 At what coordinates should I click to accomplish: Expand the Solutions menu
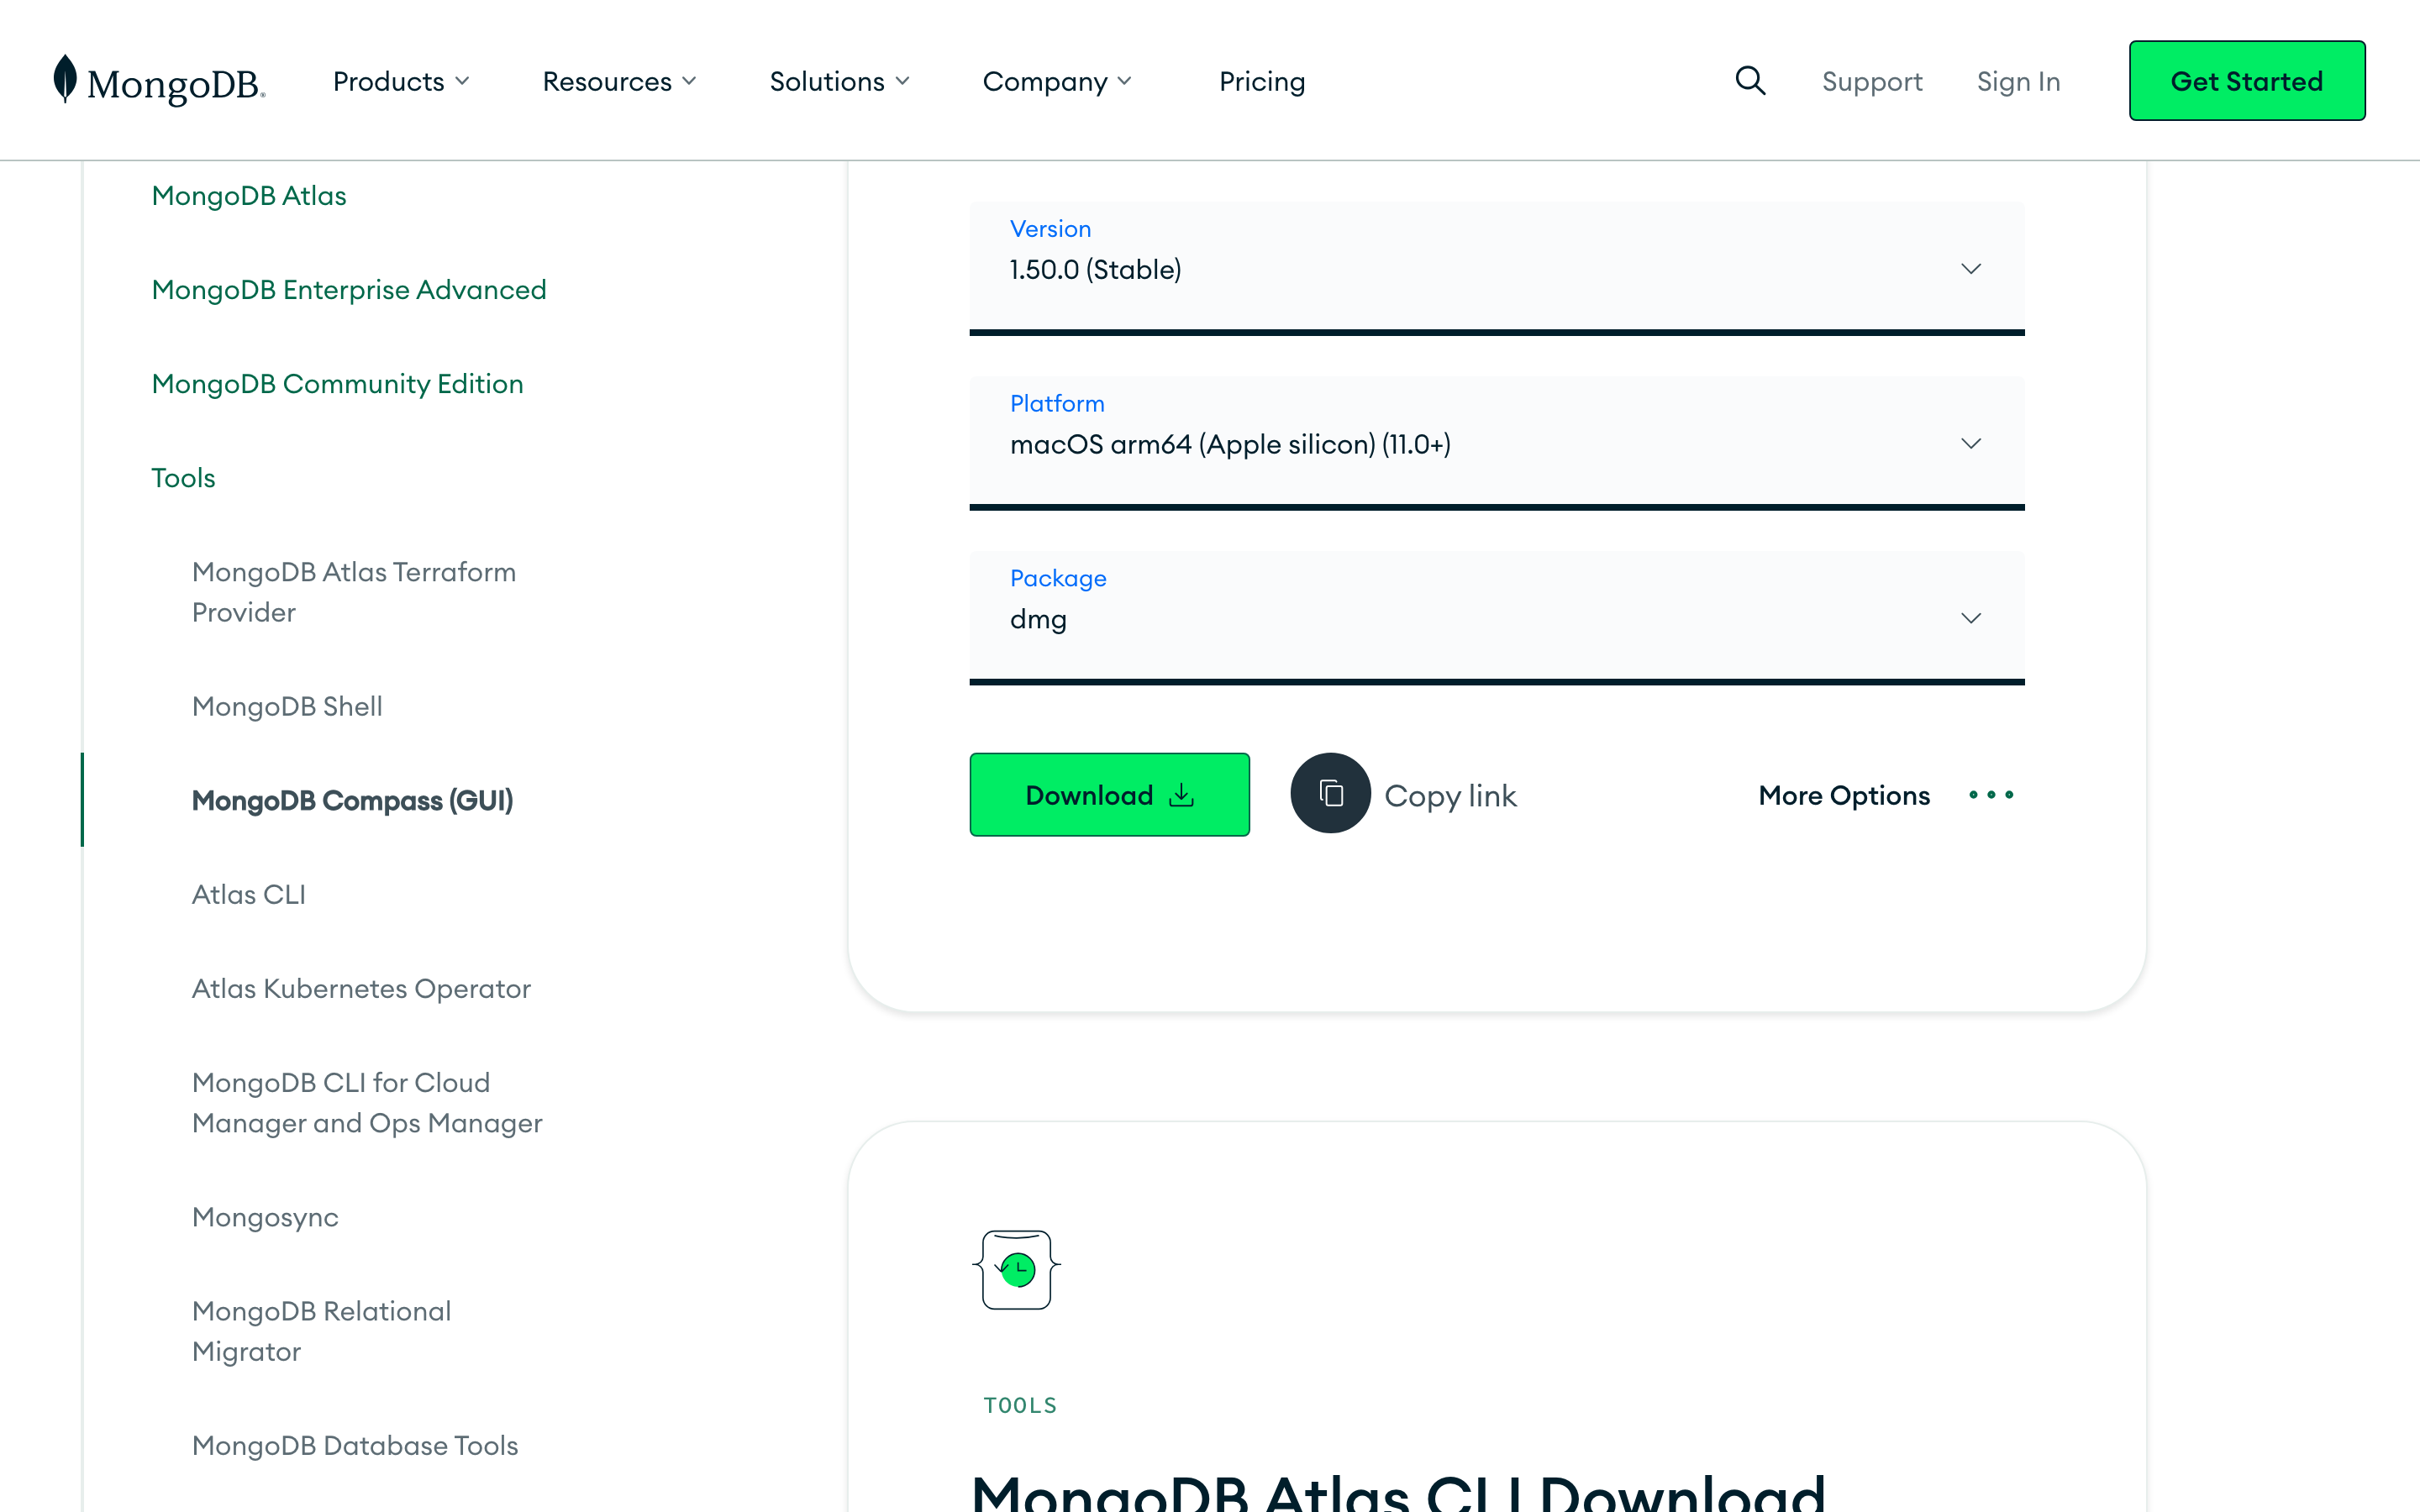[x=839, y=81]
